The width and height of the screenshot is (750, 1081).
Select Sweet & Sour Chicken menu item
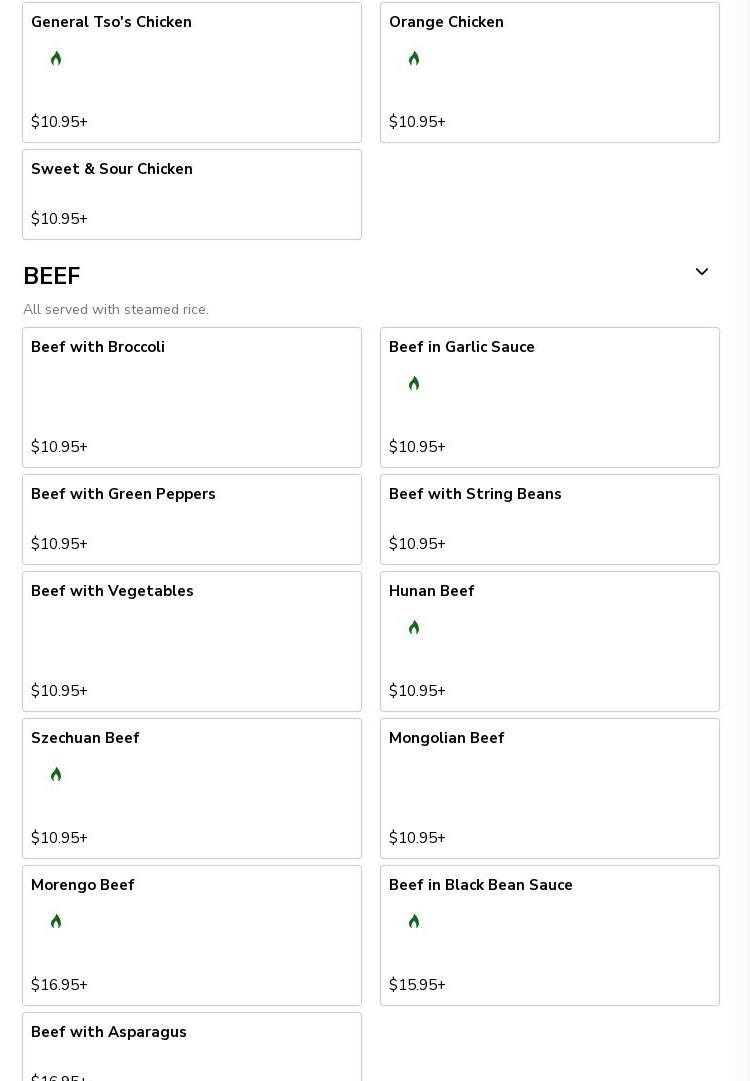point(192,194)
